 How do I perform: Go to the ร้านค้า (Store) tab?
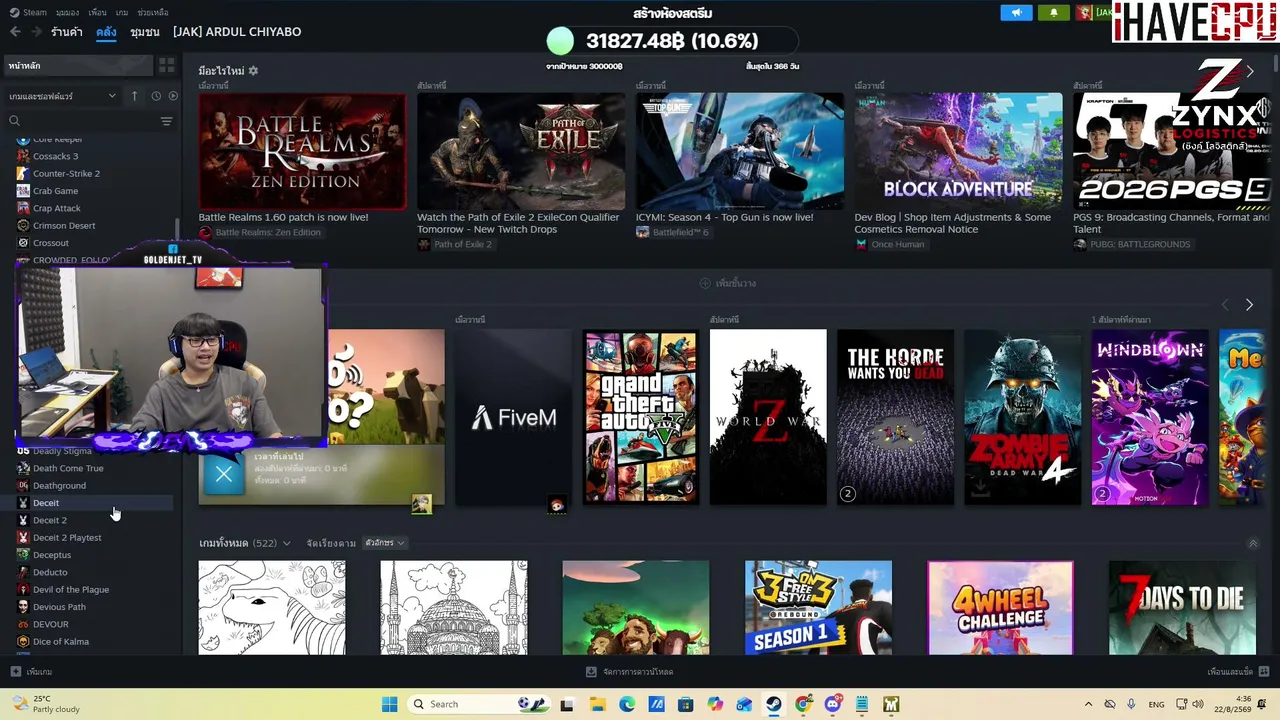tap(67, 32)
